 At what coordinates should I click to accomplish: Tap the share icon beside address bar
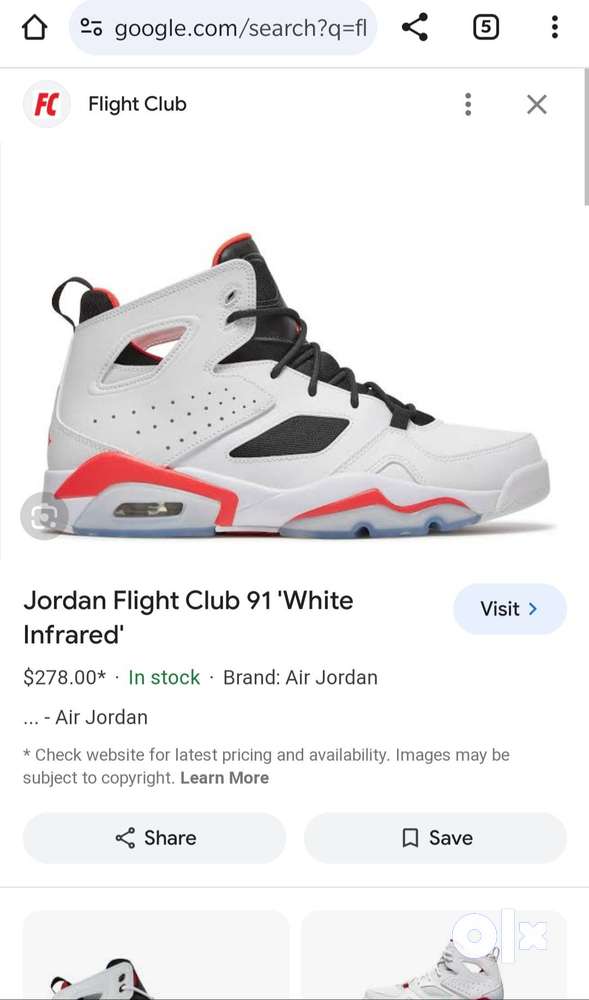(415, 27)
